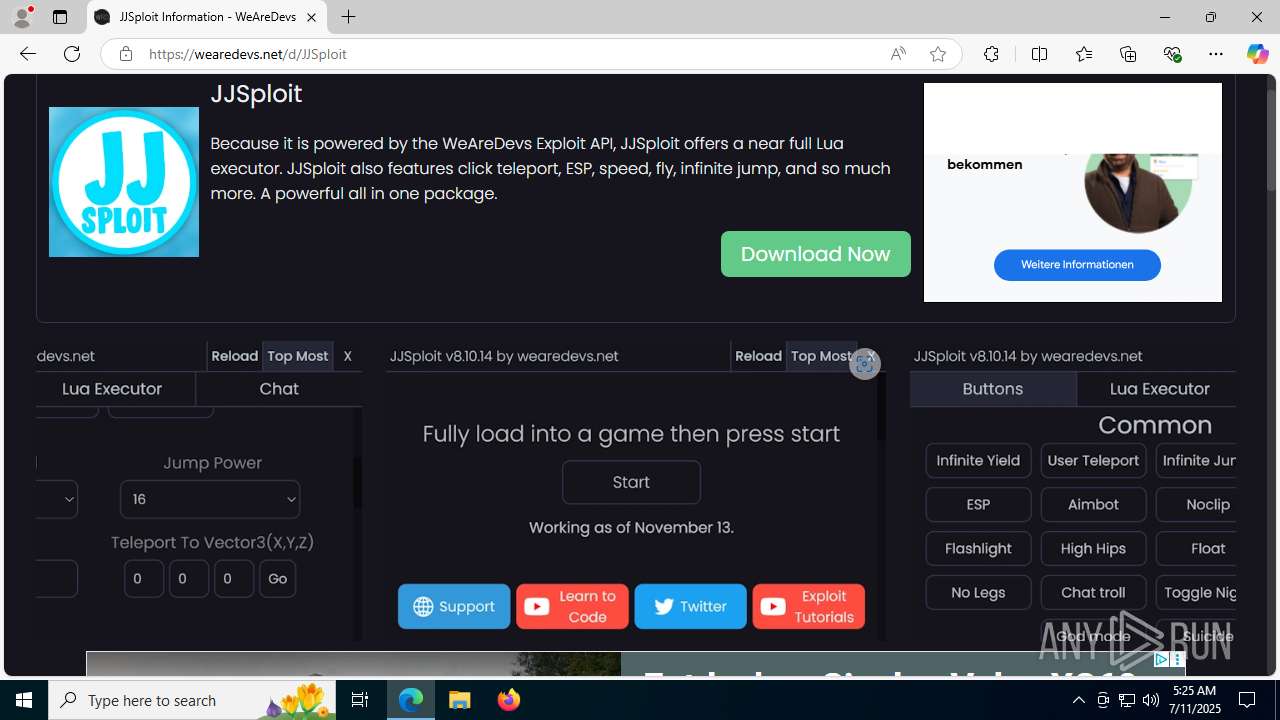
Task: Click the Go teleport button
Action: [x=277, y=578]
